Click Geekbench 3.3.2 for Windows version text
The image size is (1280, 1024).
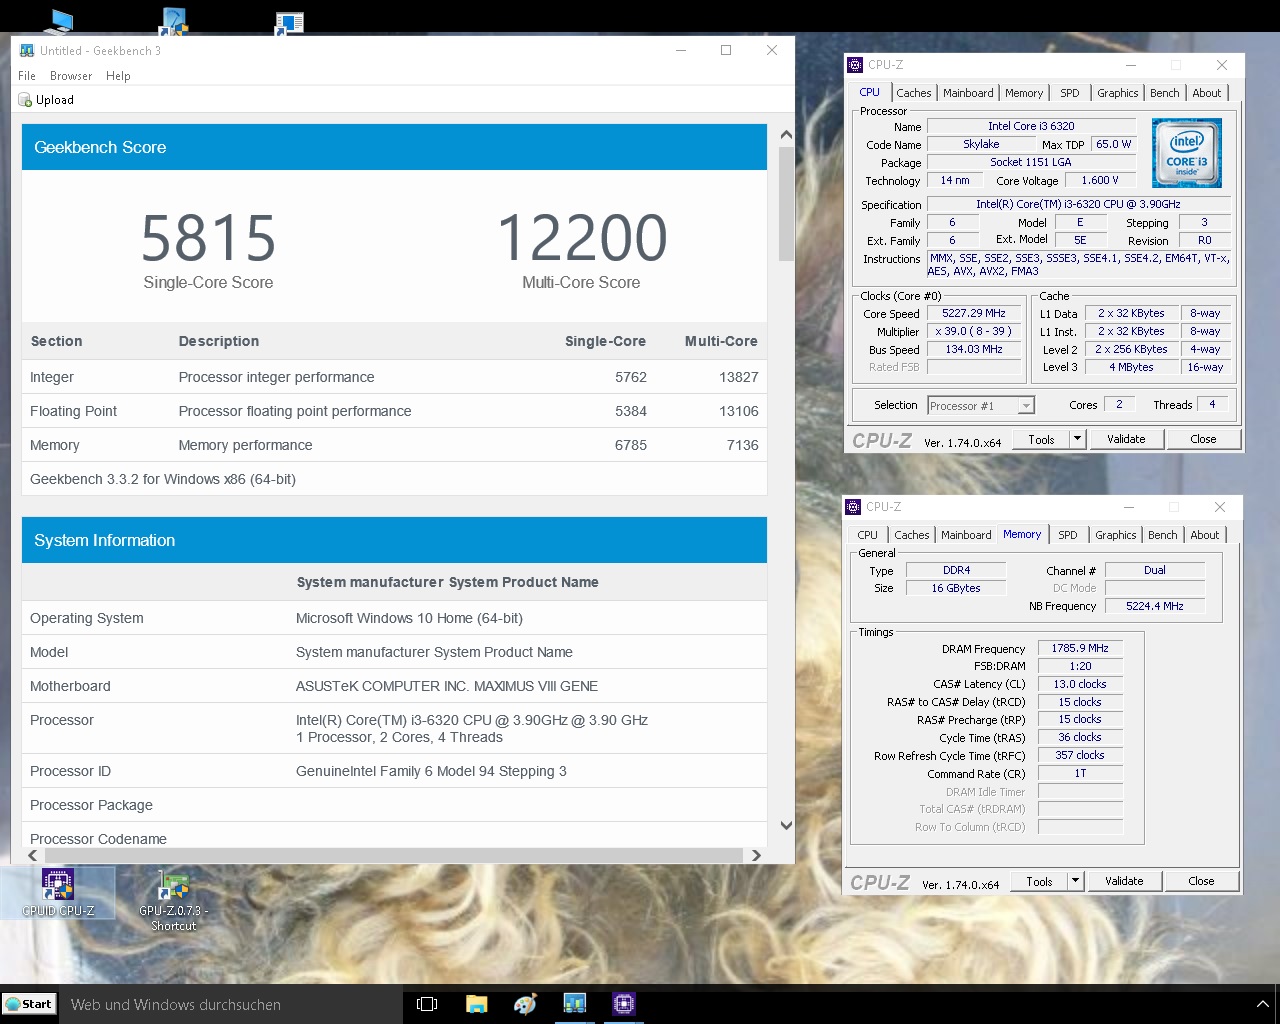coord(163,479)
